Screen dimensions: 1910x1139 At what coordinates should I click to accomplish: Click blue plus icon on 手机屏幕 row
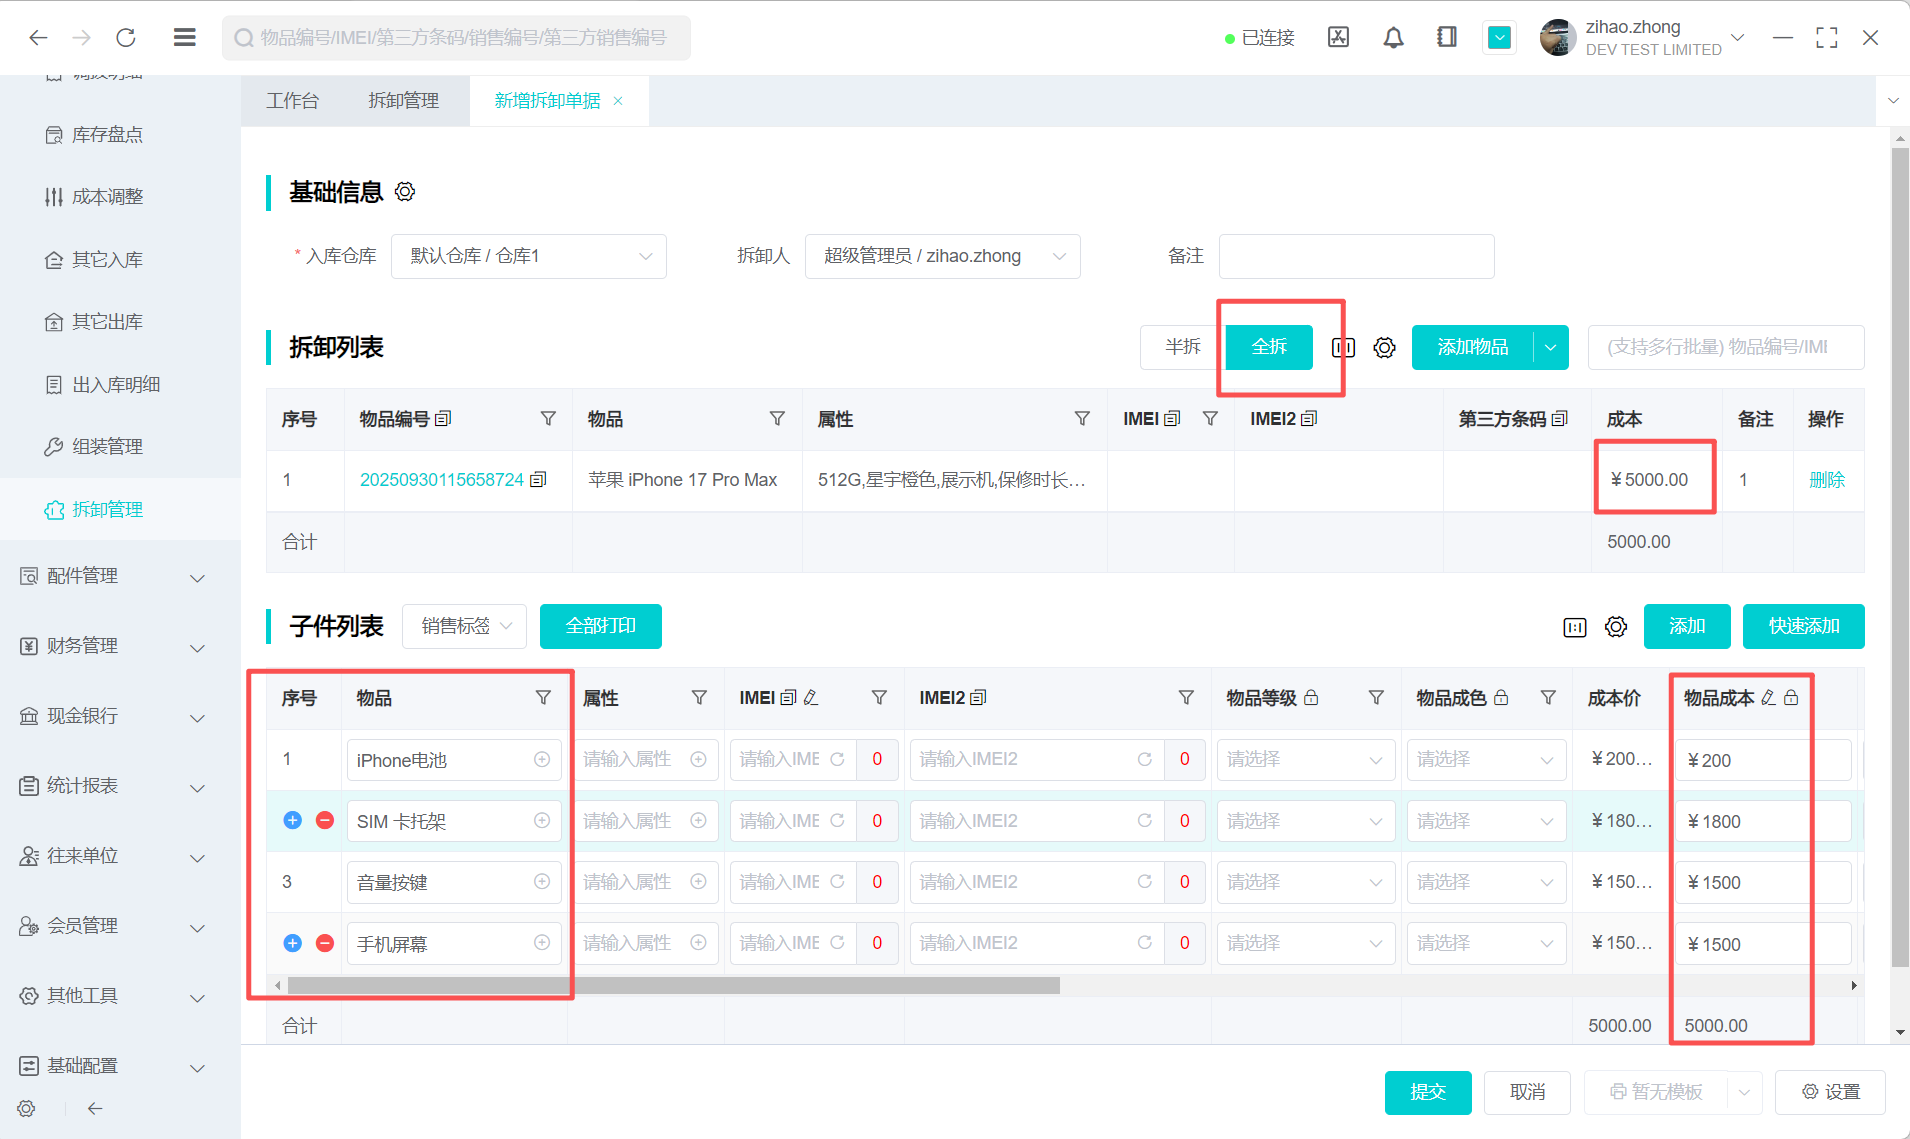point(292,943)
